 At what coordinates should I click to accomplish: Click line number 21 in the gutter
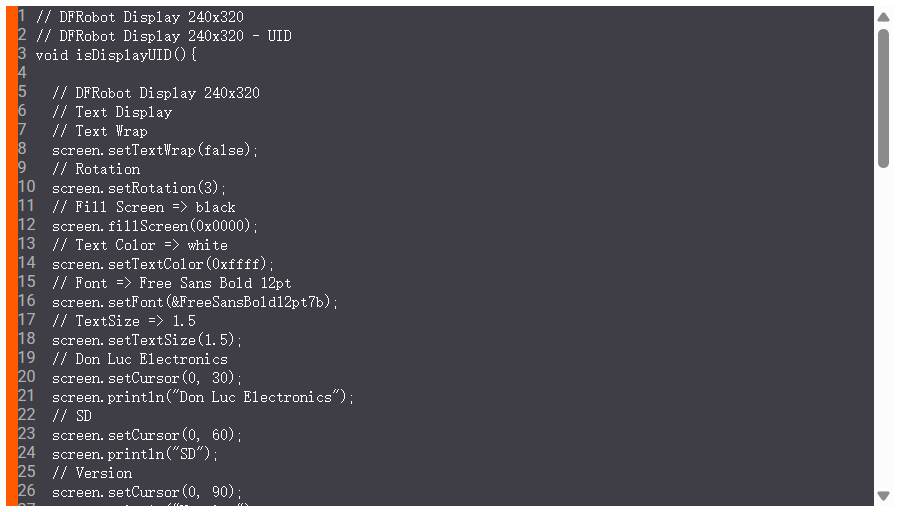[26, 396]
